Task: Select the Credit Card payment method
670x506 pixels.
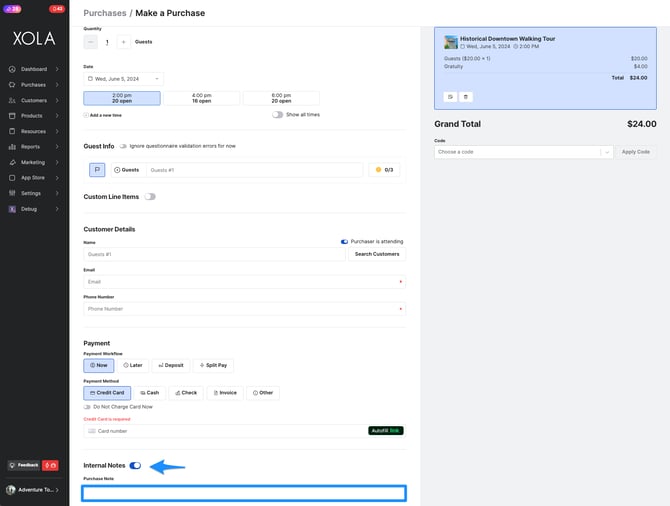Action: tap(107, 393)
